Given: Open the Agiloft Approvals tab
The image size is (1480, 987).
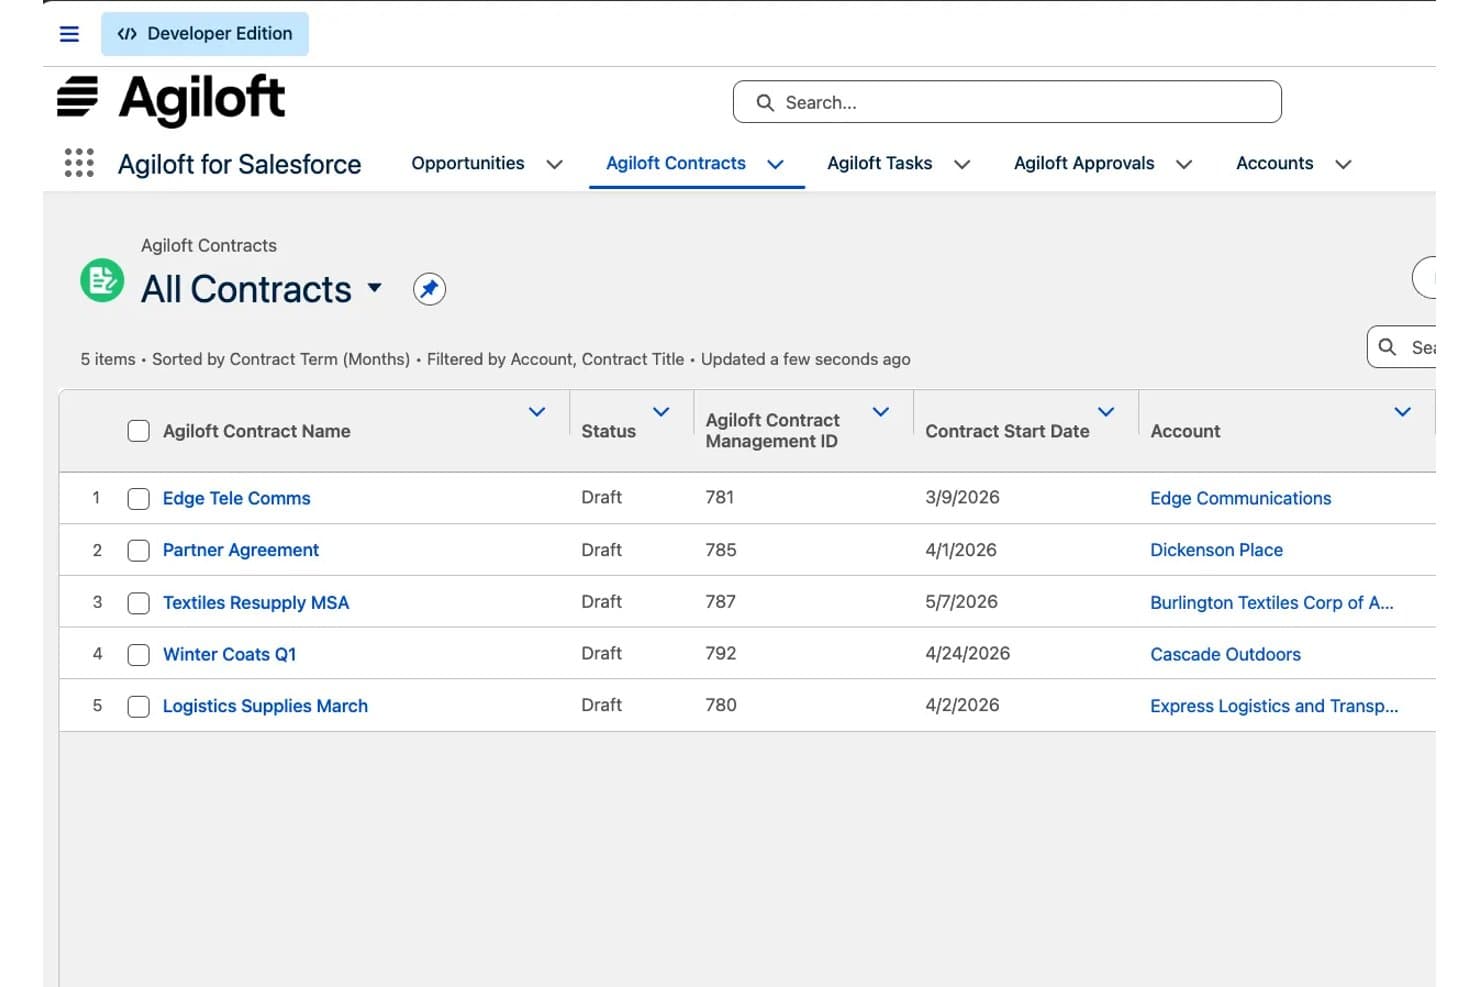Looking at the screenshot, I should 1084,163.
